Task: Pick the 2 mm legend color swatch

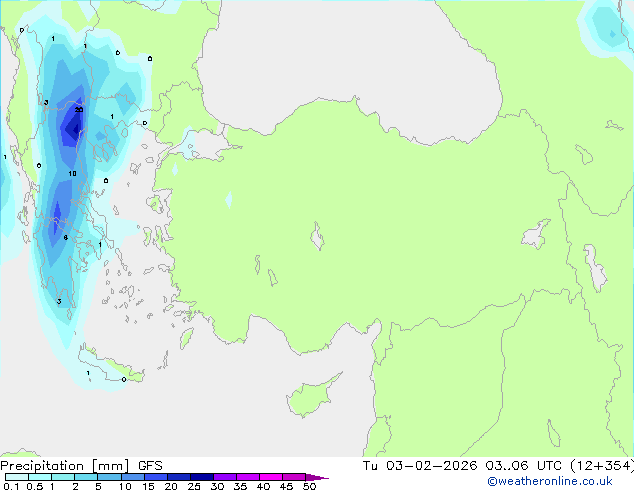Action: 86,477
